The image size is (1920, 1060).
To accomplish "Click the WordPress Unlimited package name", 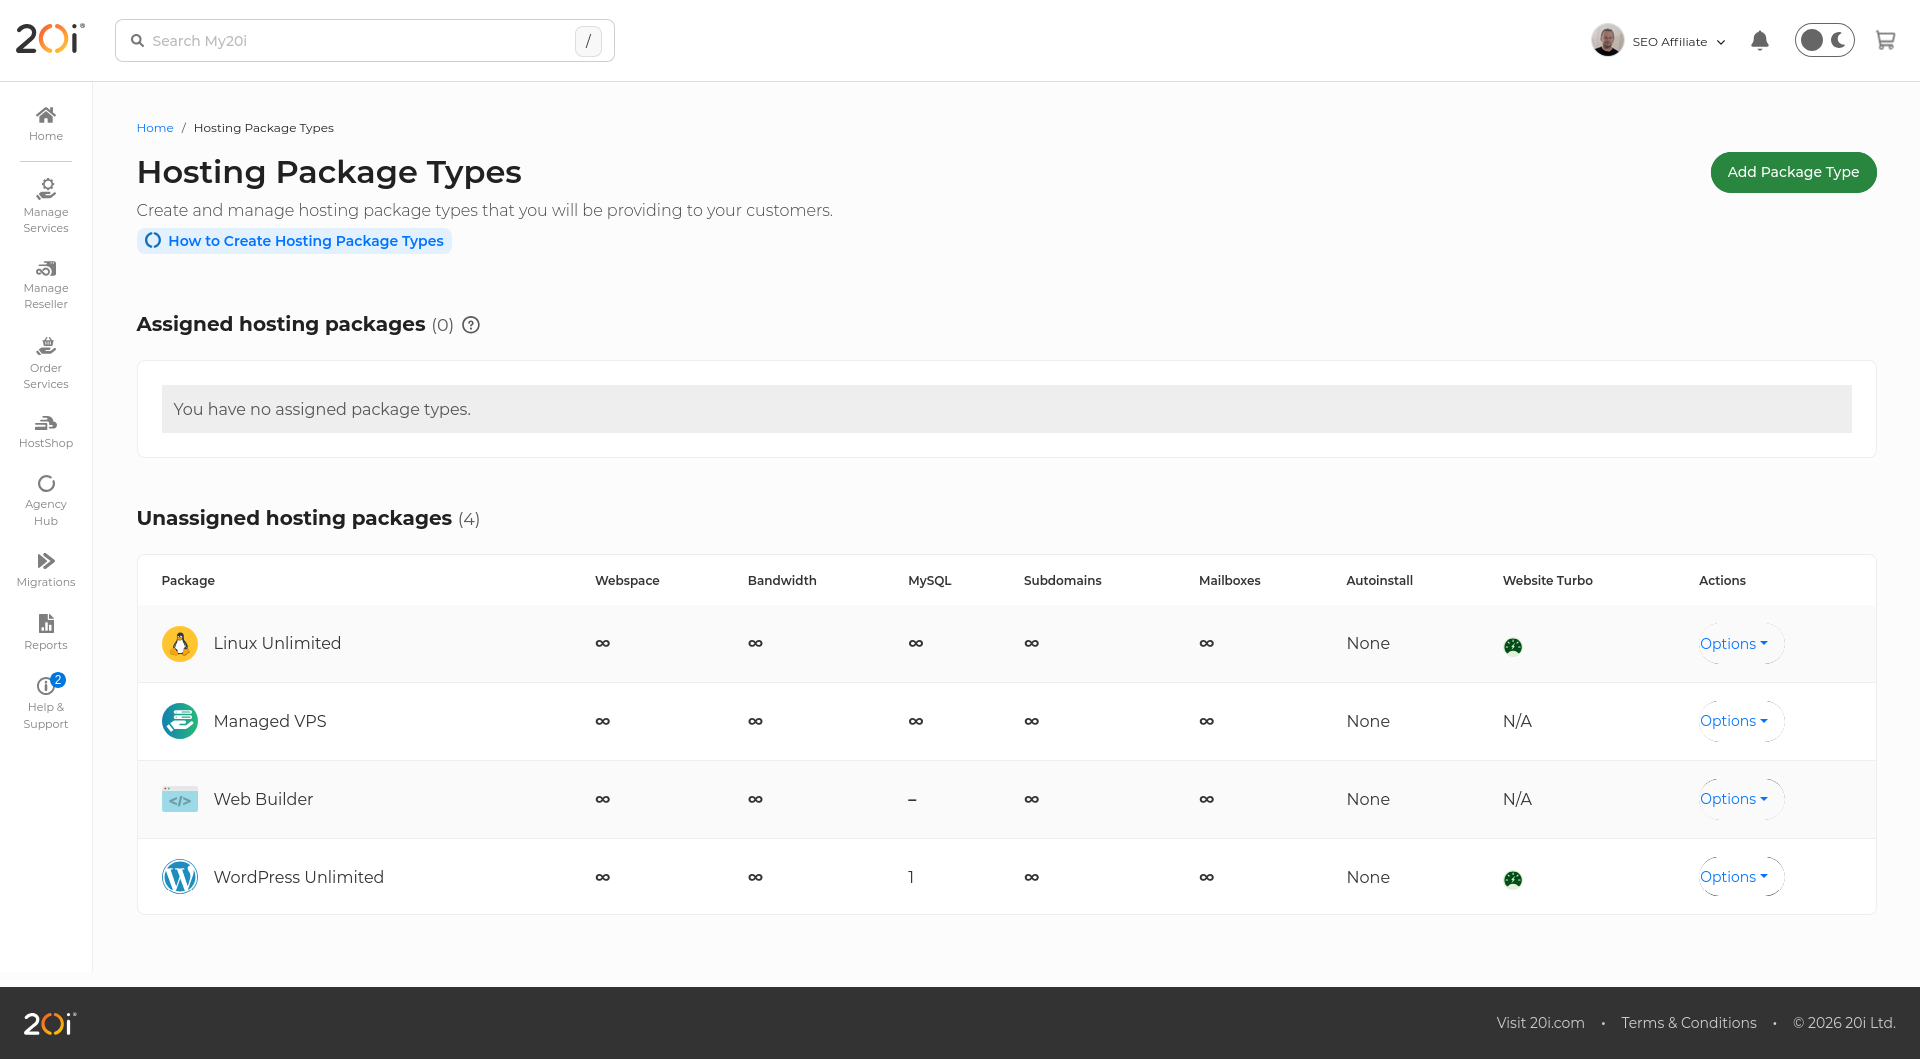I will (x=298, y=877).
